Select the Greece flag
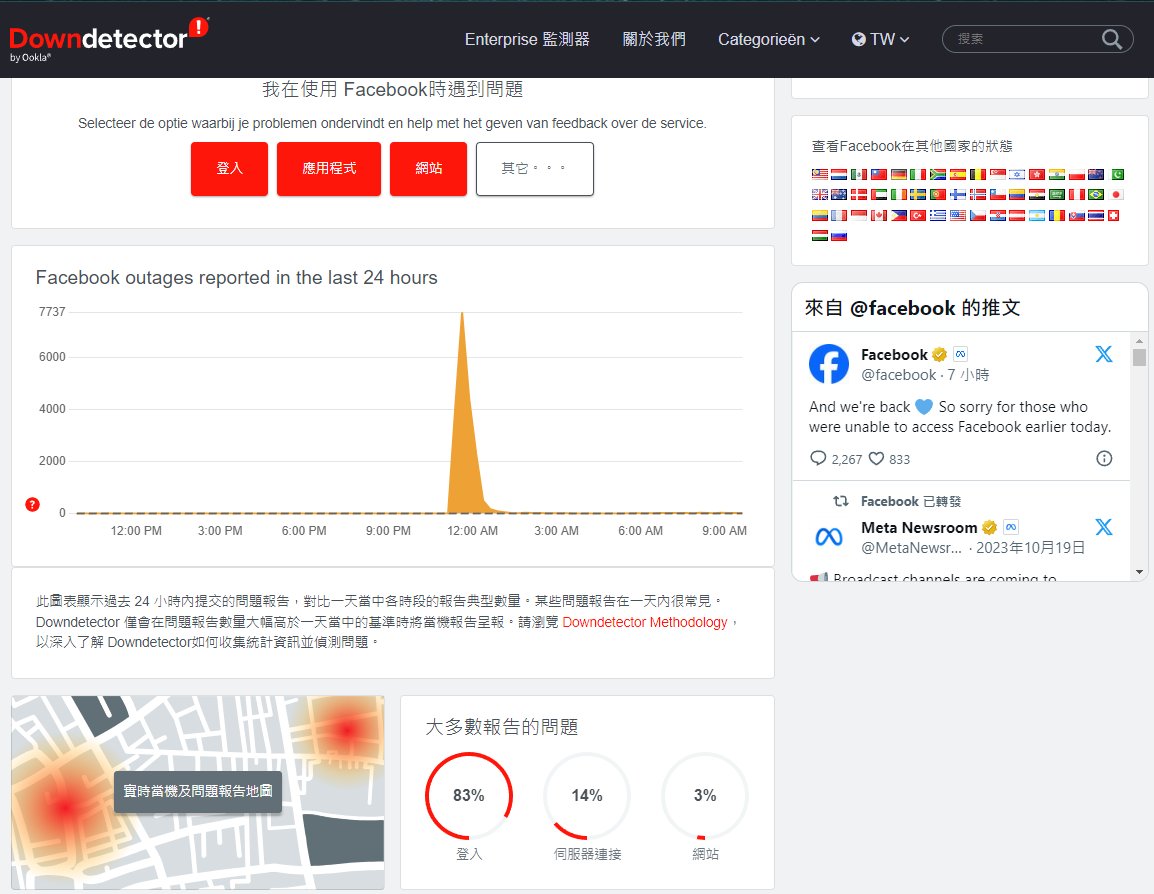Screen dimensions: 1154x894 click(x=938, y=216)
